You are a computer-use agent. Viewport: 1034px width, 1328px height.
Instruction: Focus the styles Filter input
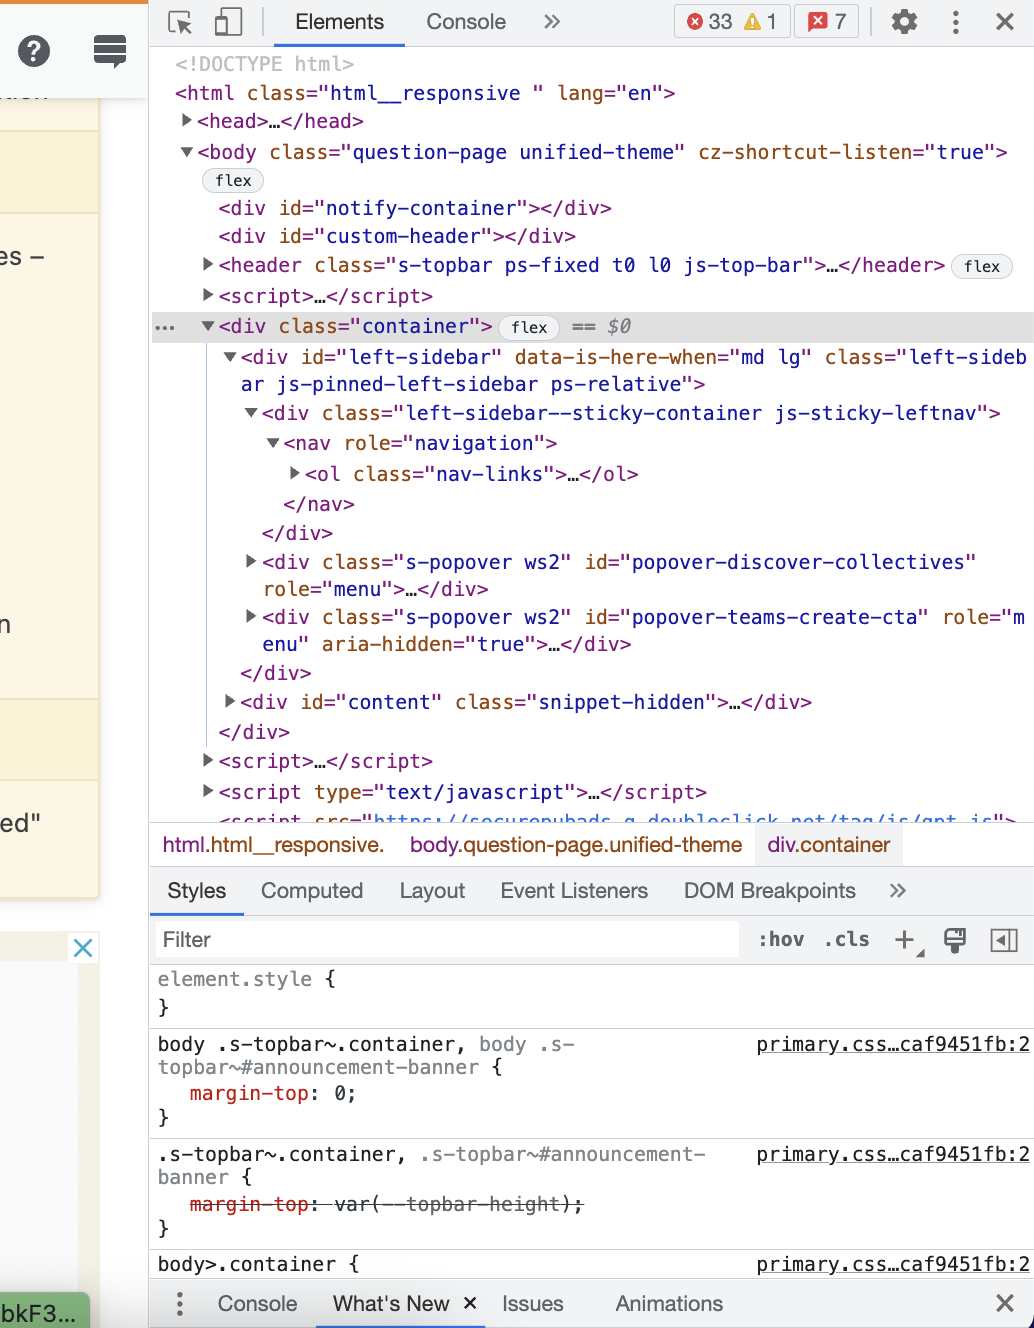(448, 940)
